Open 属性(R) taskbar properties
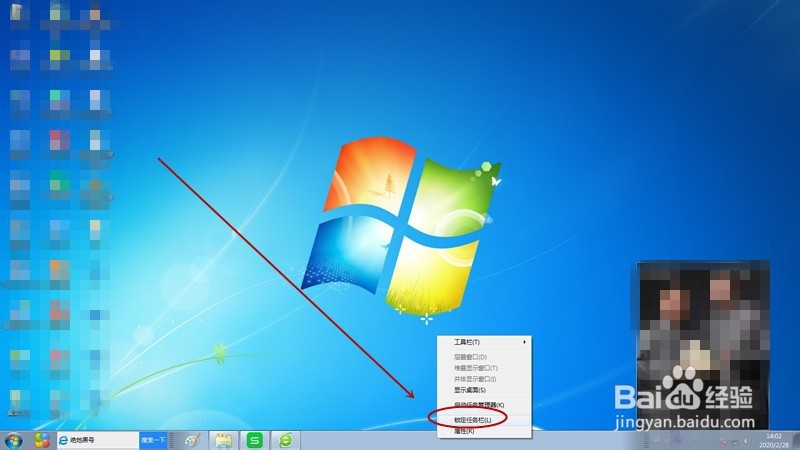The image size is (800, 450). tap(484, 431)
